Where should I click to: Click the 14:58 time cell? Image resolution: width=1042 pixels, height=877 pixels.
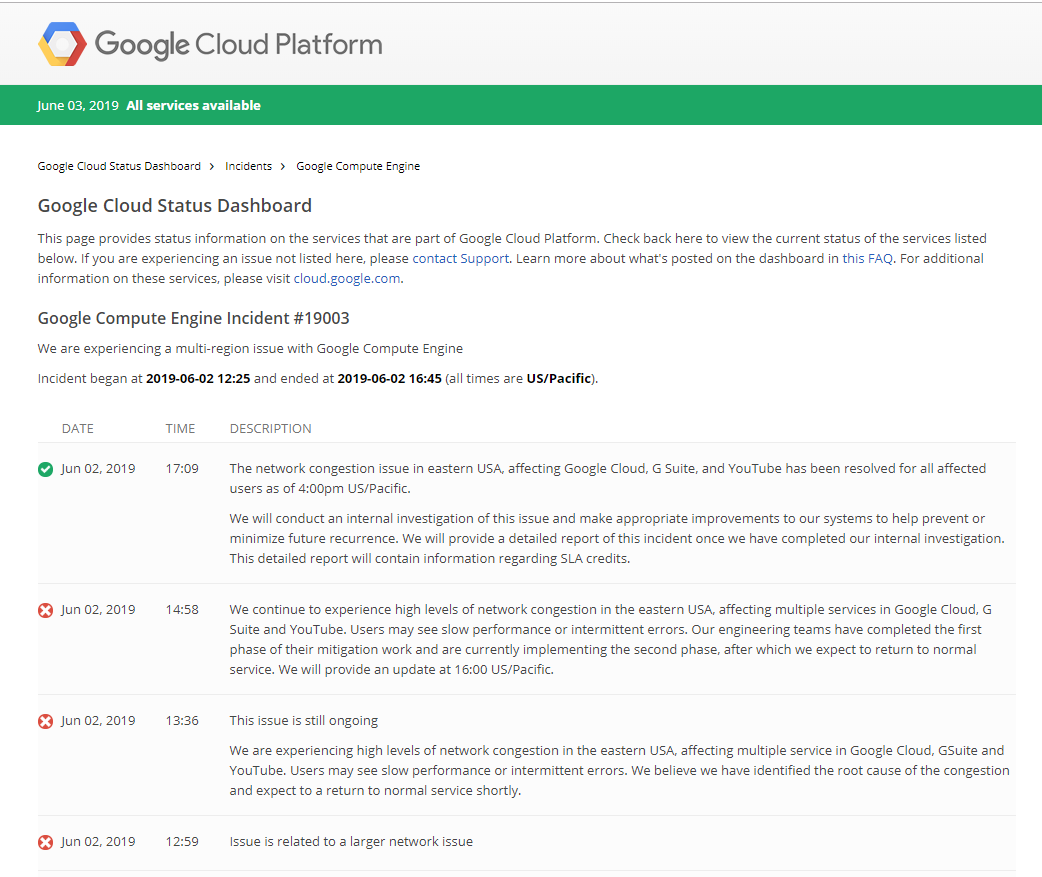point(182,610)
